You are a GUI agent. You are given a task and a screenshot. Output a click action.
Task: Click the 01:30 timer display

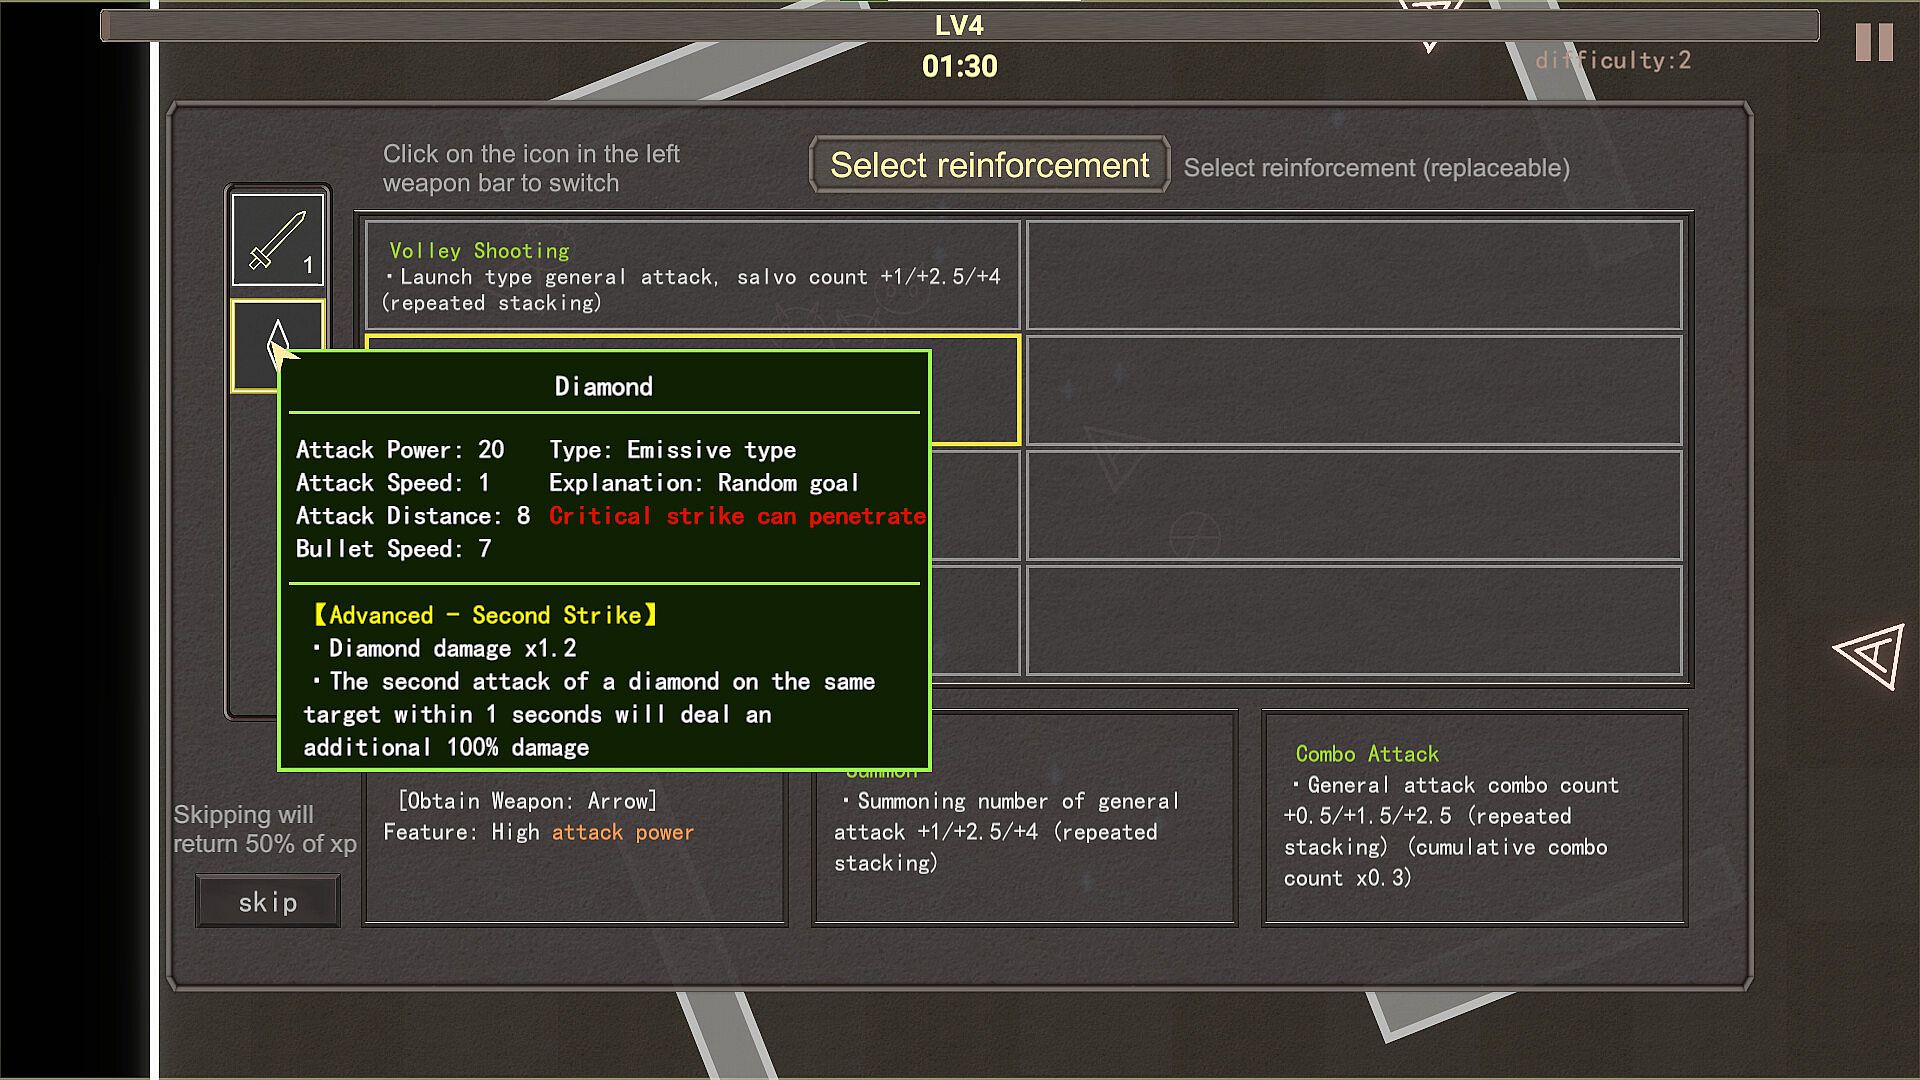[x=959, y=66]
